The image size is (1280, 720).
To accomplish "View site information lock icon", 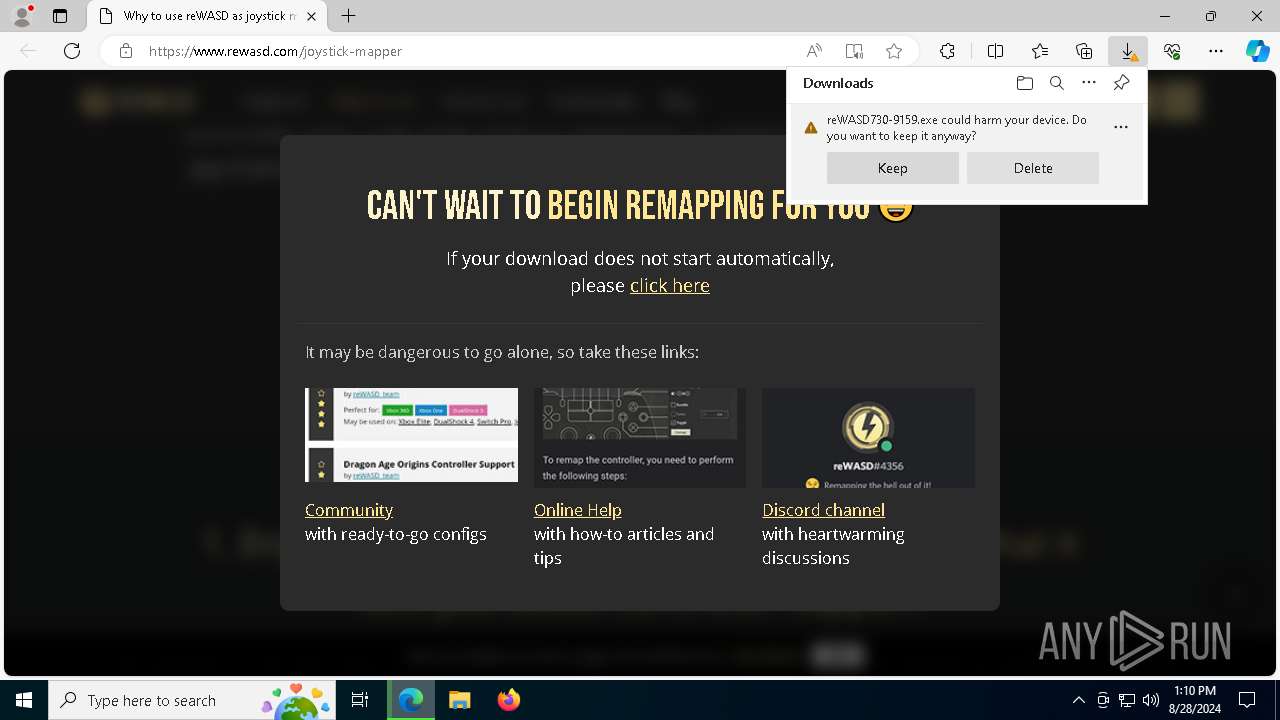I will [x=126, y=51].
